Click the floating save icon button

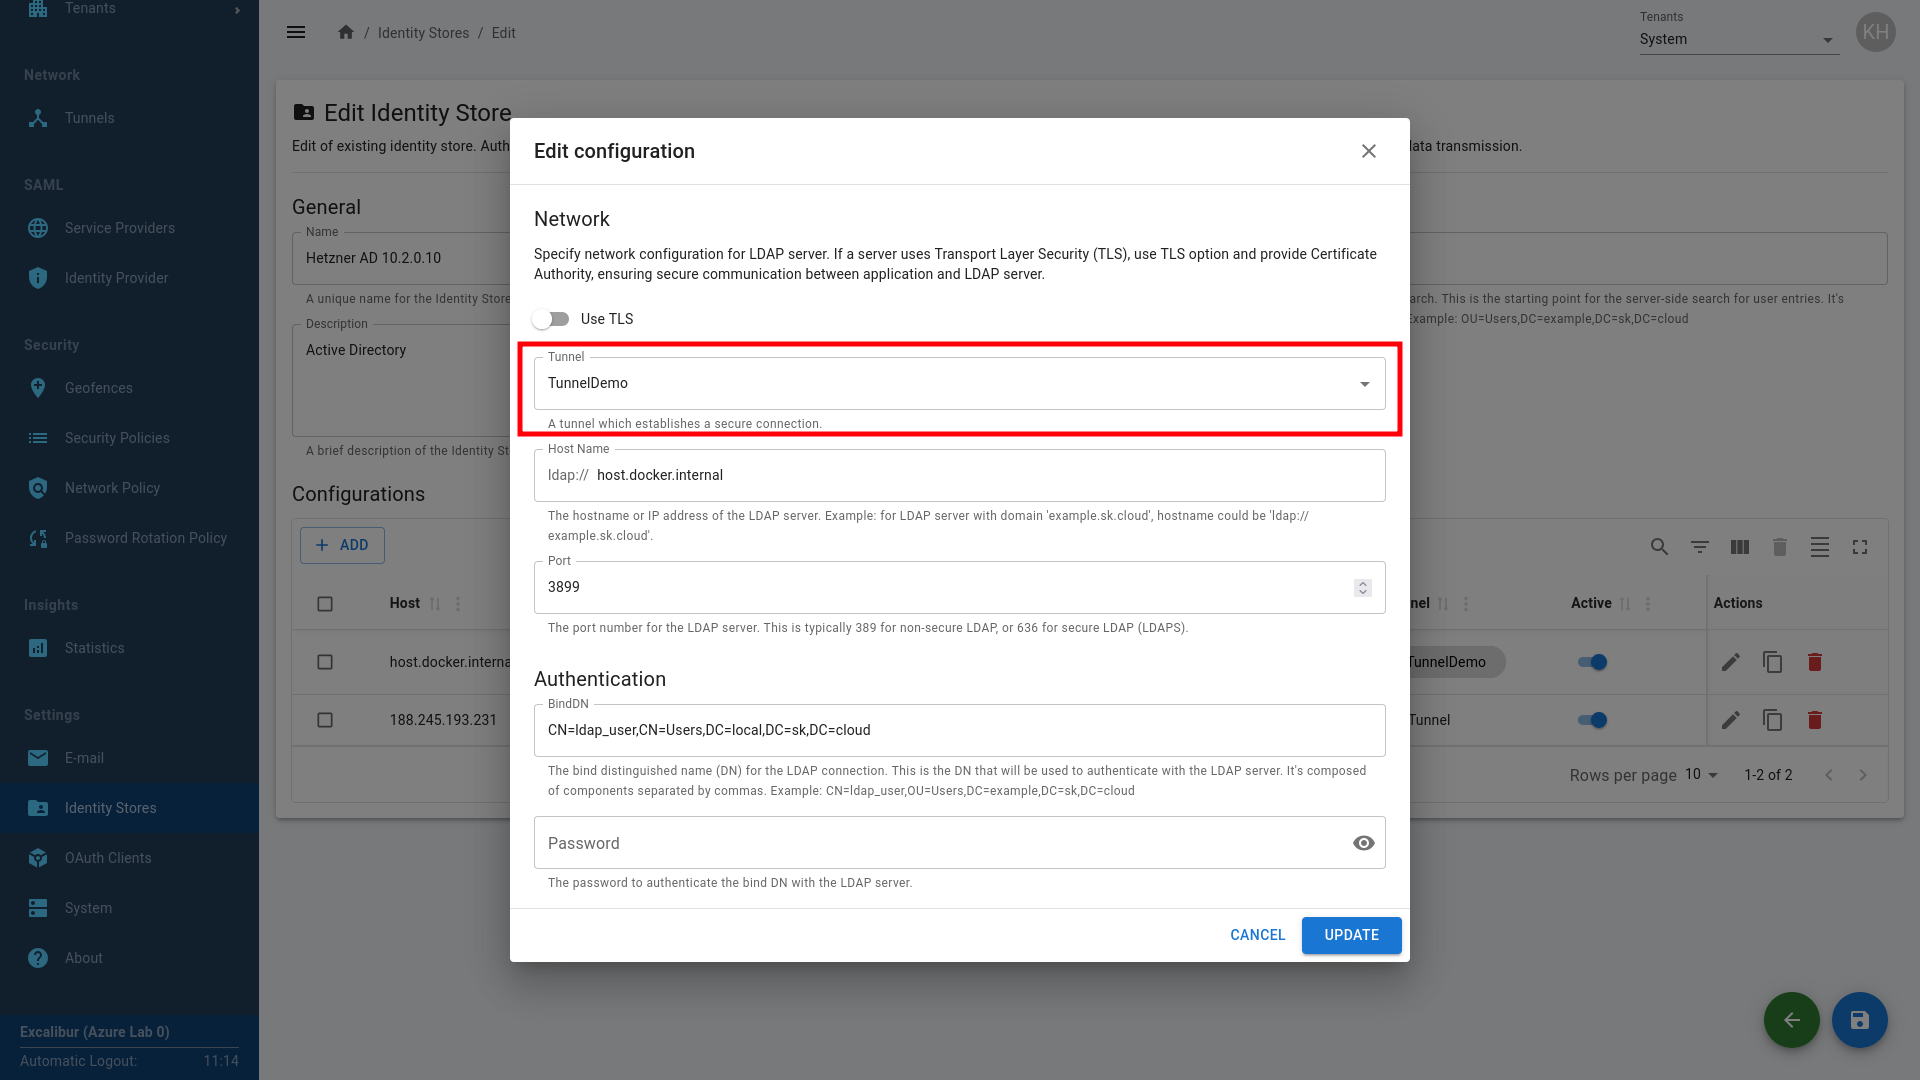1859,1020
